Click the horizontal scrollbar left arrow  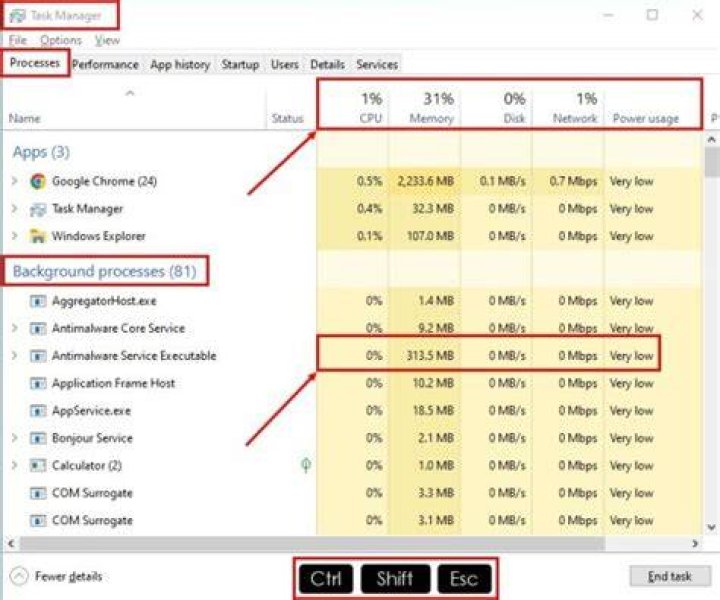coord(11,544)
